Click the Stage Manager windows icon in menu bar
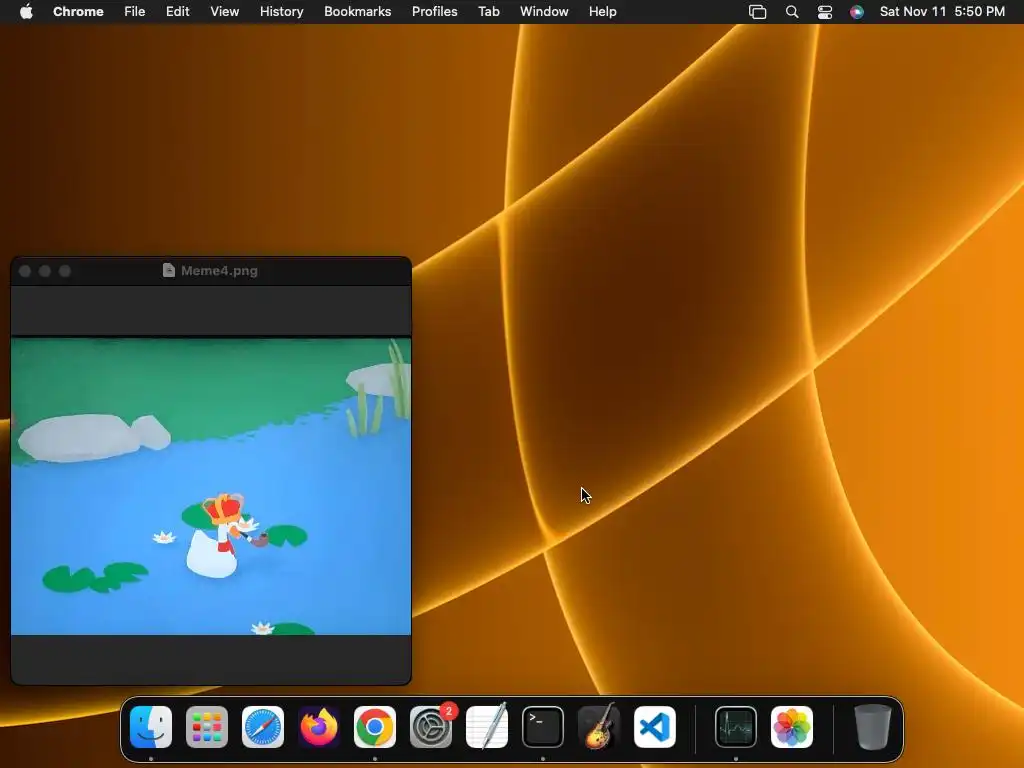 coord(758,12)
